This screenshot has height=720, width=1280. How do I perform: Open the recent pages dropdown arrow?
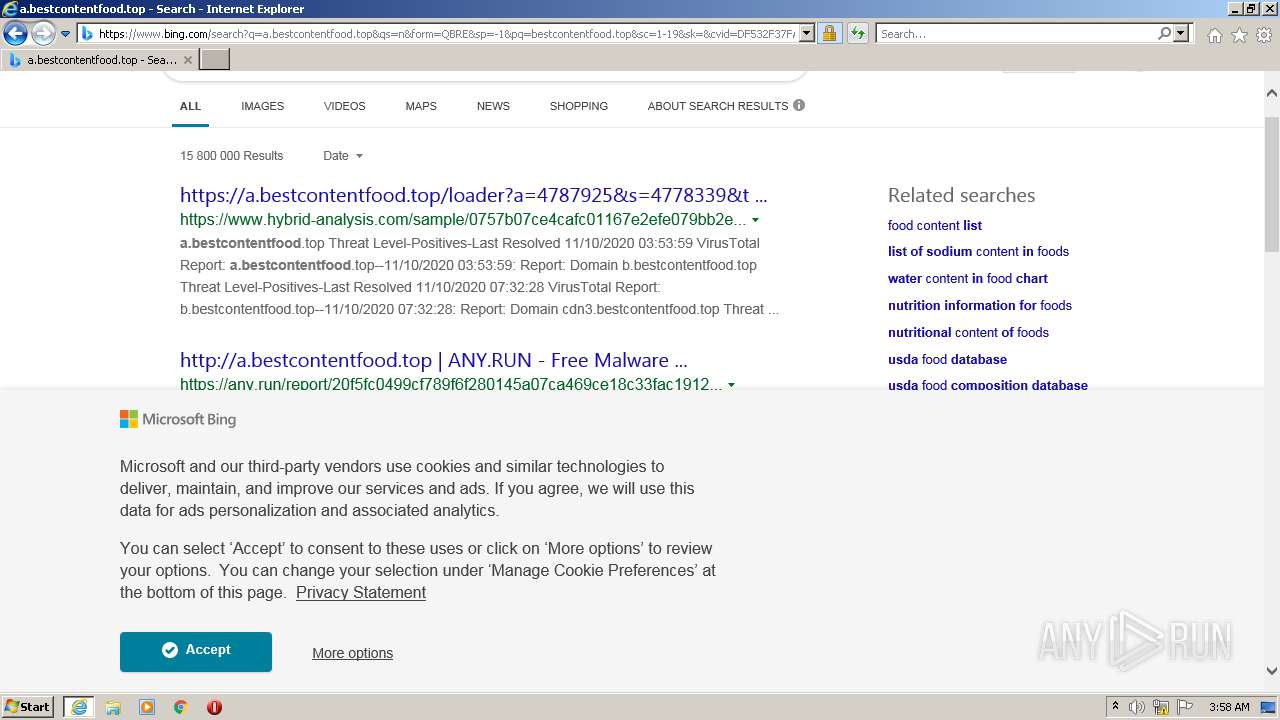(66, 34)
